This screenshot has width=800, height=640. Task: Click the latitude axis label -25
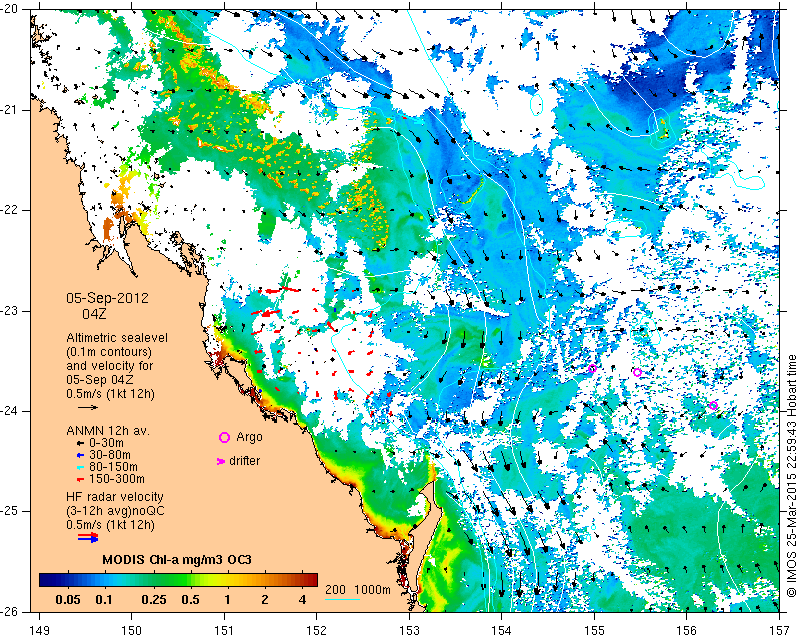point(9,511)
